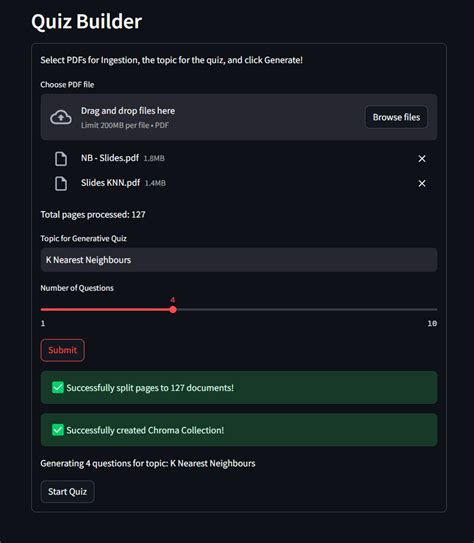The width and height of the screenshot is (474, 543).
Task: Click the Quiz Builder heading
Action: tap(87, 21)
